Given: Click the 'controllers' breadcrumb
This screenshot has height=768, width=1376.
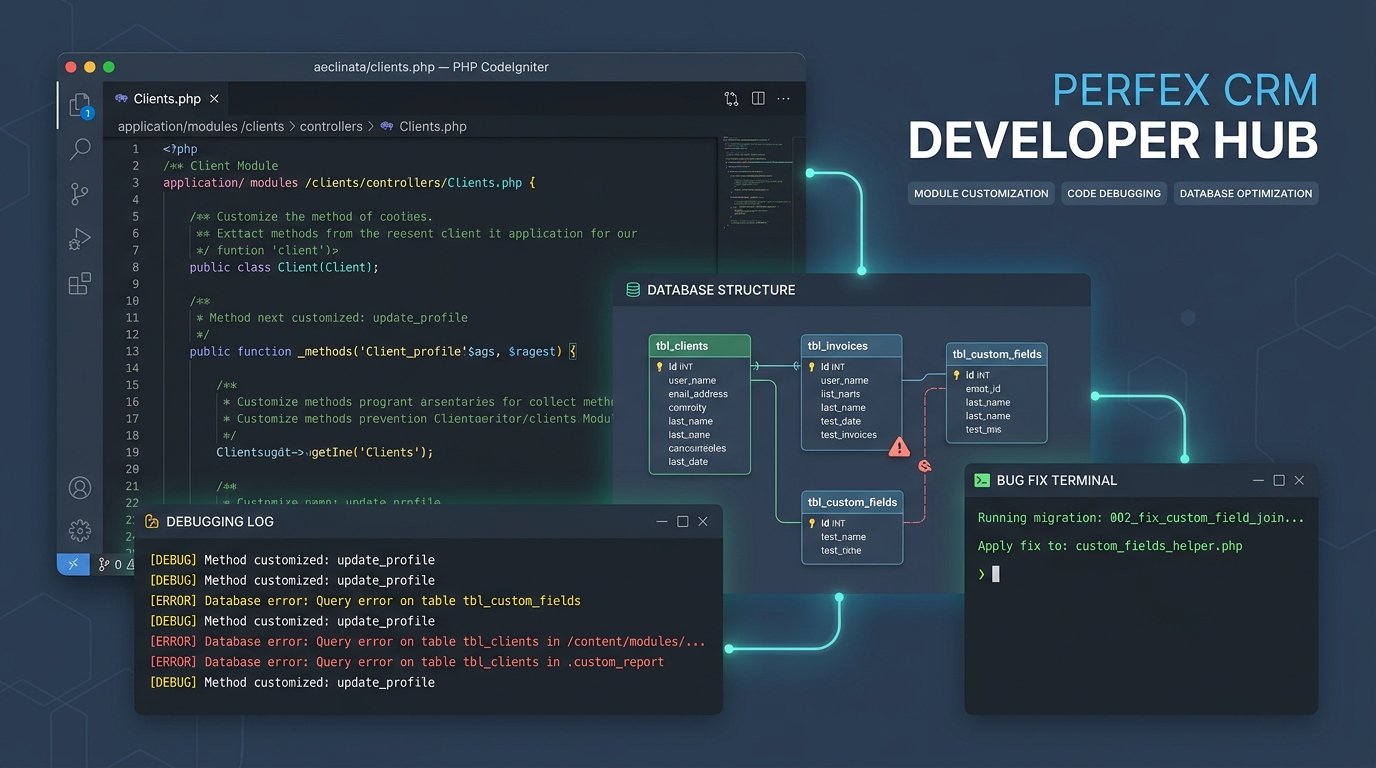Looking at the screenshot, I should 331,127.
